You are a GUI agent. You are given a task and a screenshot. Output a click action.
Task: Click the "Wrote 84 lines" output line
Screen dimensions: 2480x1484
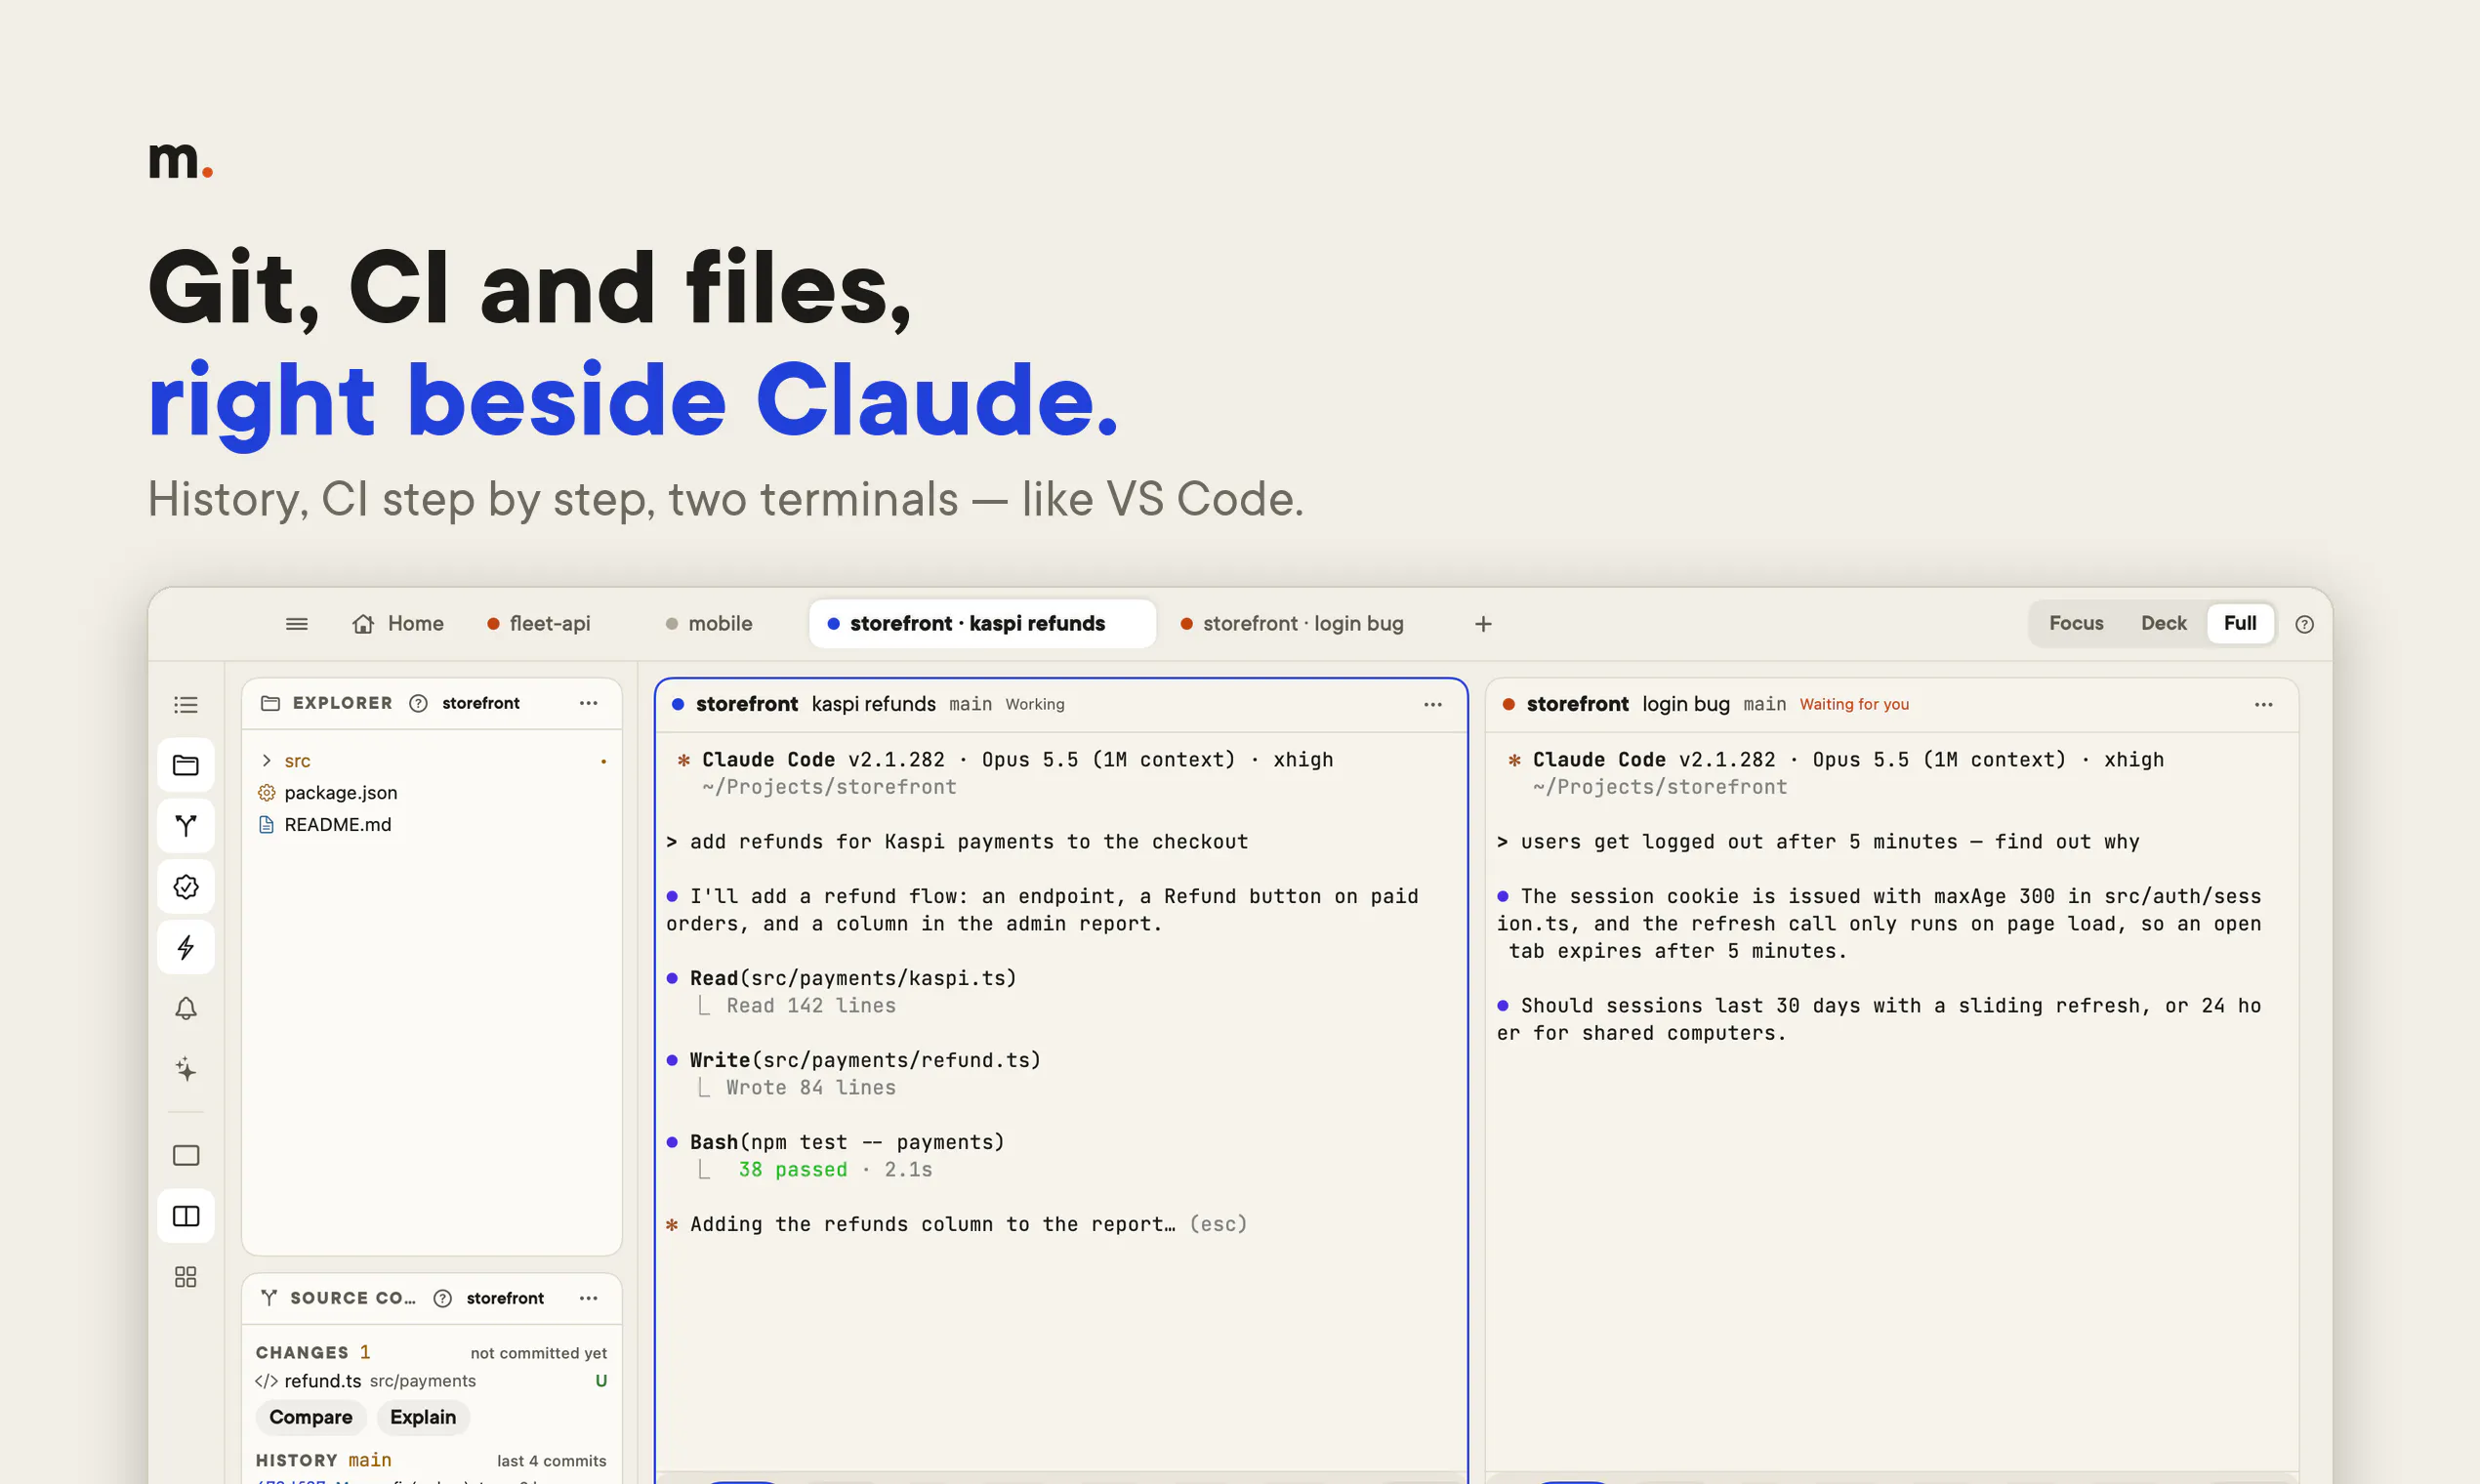coord(811,1088)
